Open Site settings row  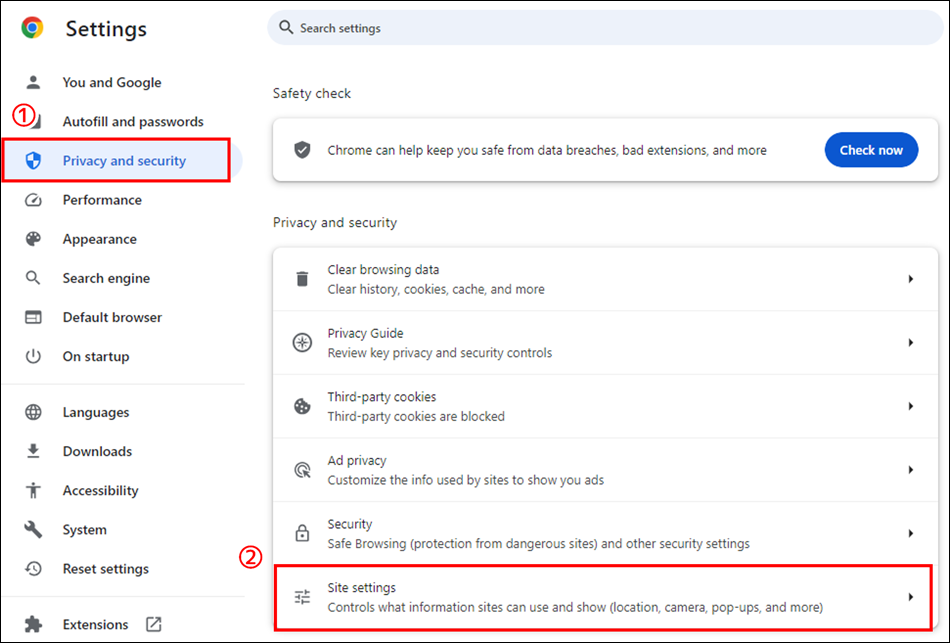point(605,597)
